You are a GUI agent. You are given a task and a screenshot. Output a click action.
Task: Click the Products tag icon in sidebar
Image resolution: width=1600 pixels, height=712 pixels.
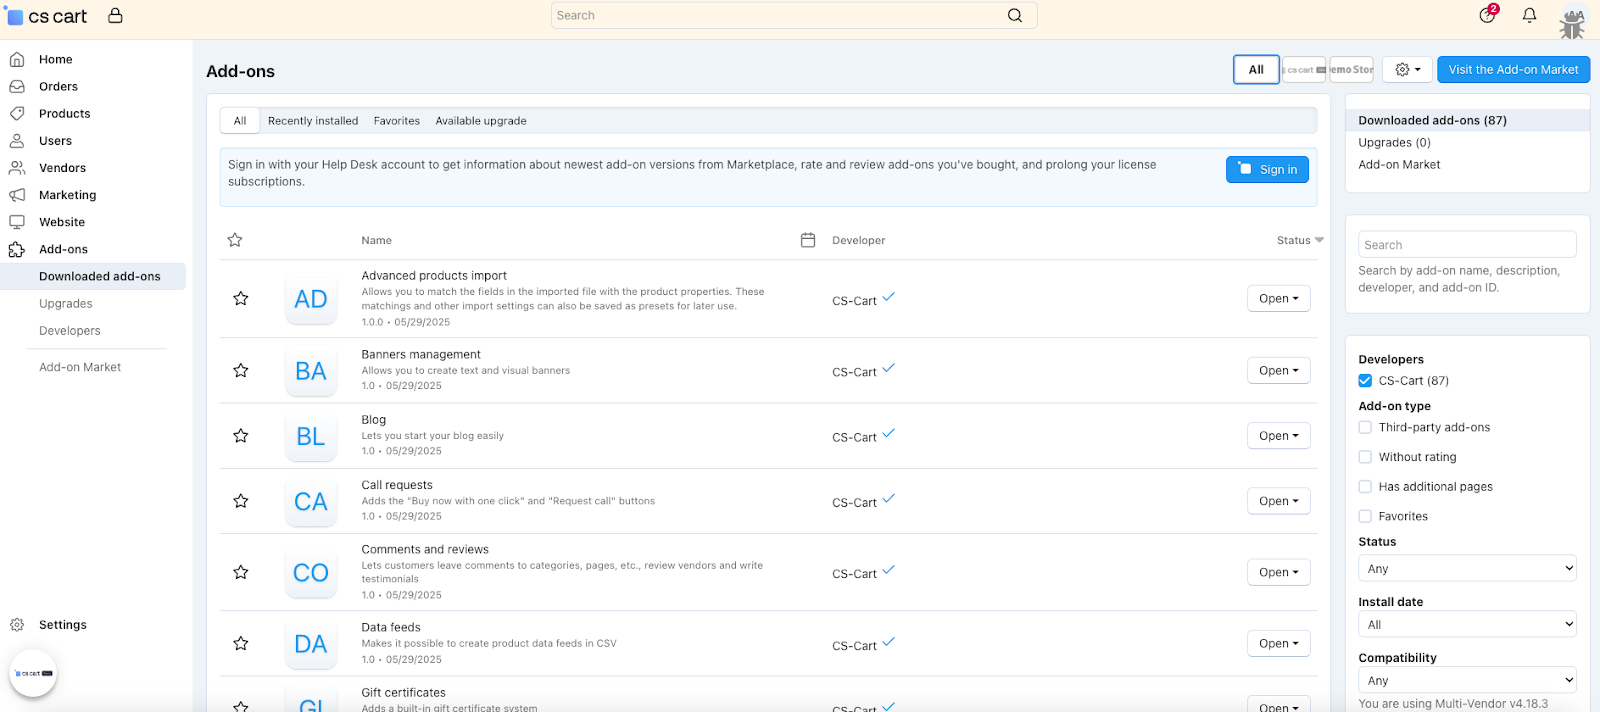(17, 113)
